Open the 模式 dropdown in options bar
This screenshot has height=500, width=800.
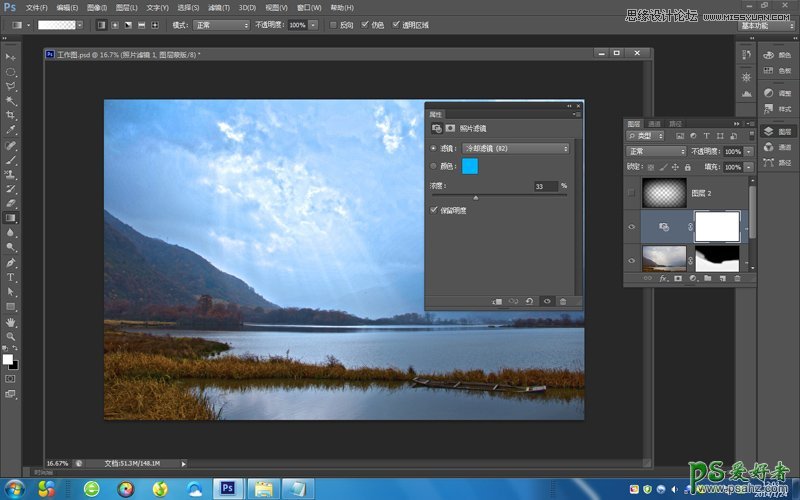[x=220, y=24]
